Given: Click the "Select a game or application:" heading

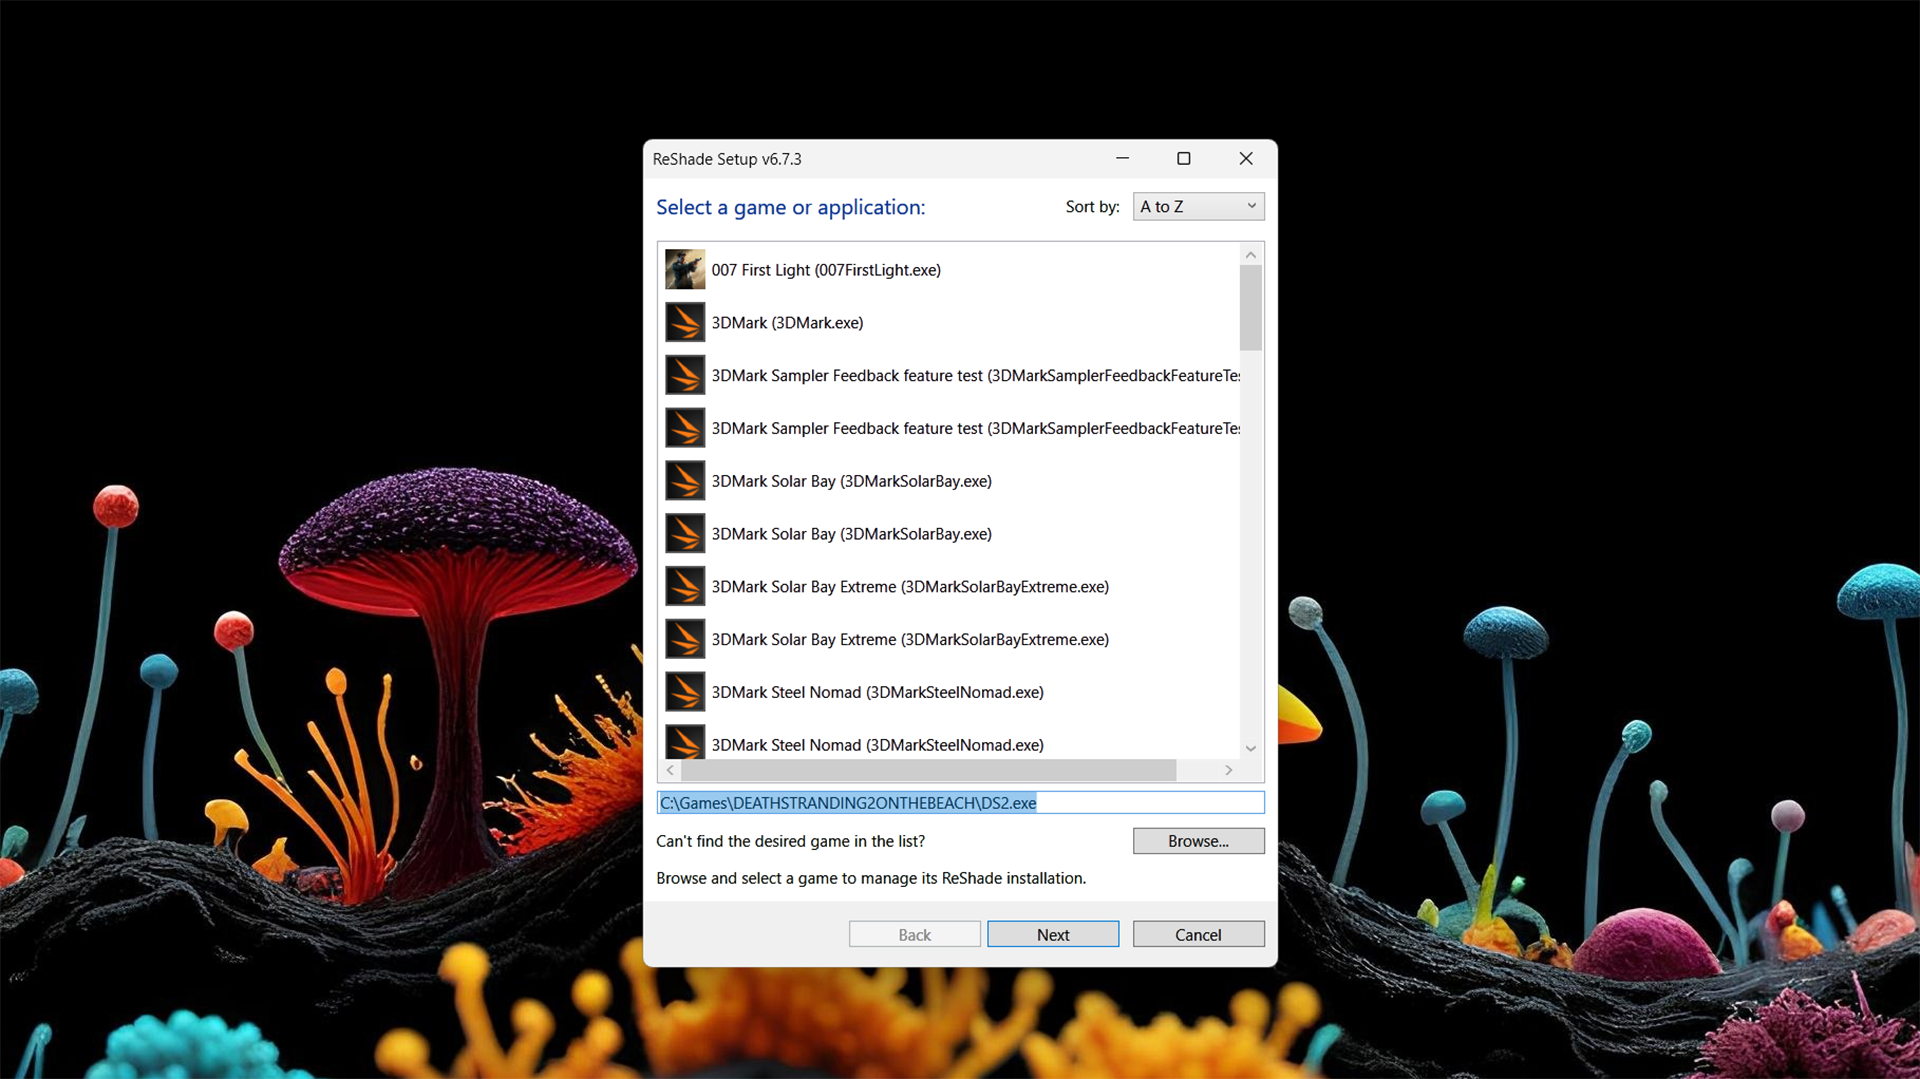Looking at the screenshot, I should (791, 207).
